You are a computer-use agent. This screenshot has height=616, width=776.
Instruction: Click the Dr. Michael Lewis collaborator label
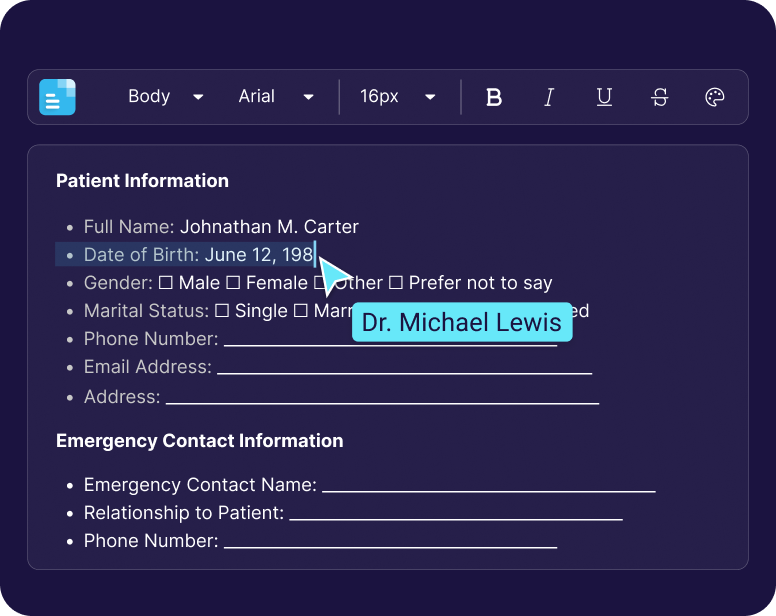[461, 322]
